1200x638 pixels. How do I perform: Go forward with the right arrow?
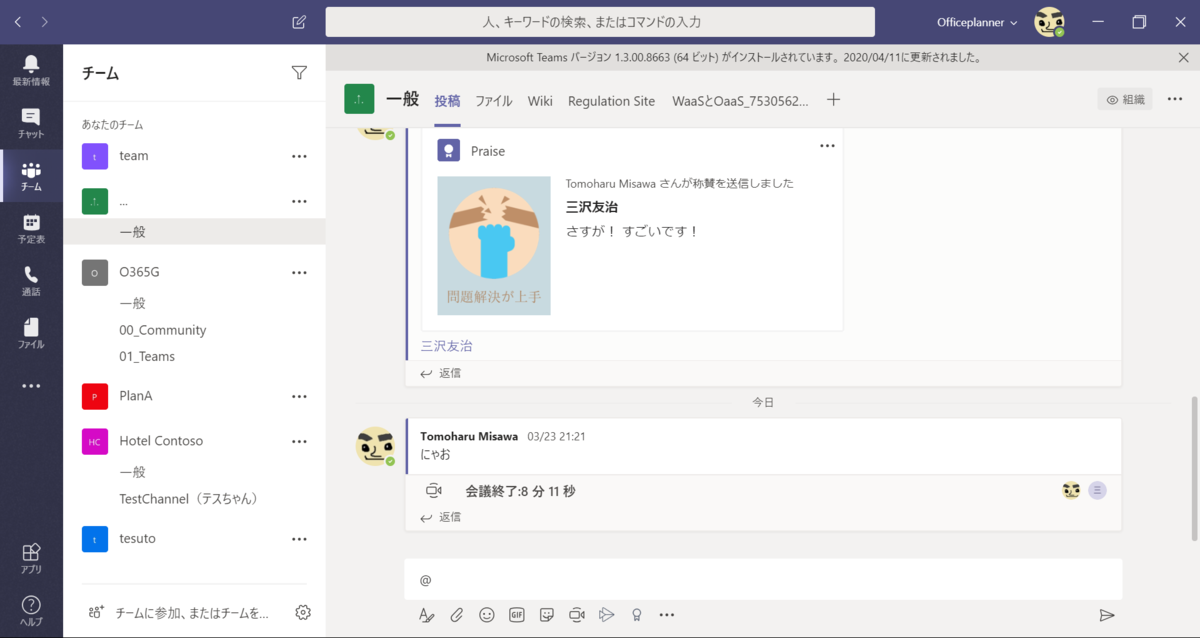(x=45, y=22)
